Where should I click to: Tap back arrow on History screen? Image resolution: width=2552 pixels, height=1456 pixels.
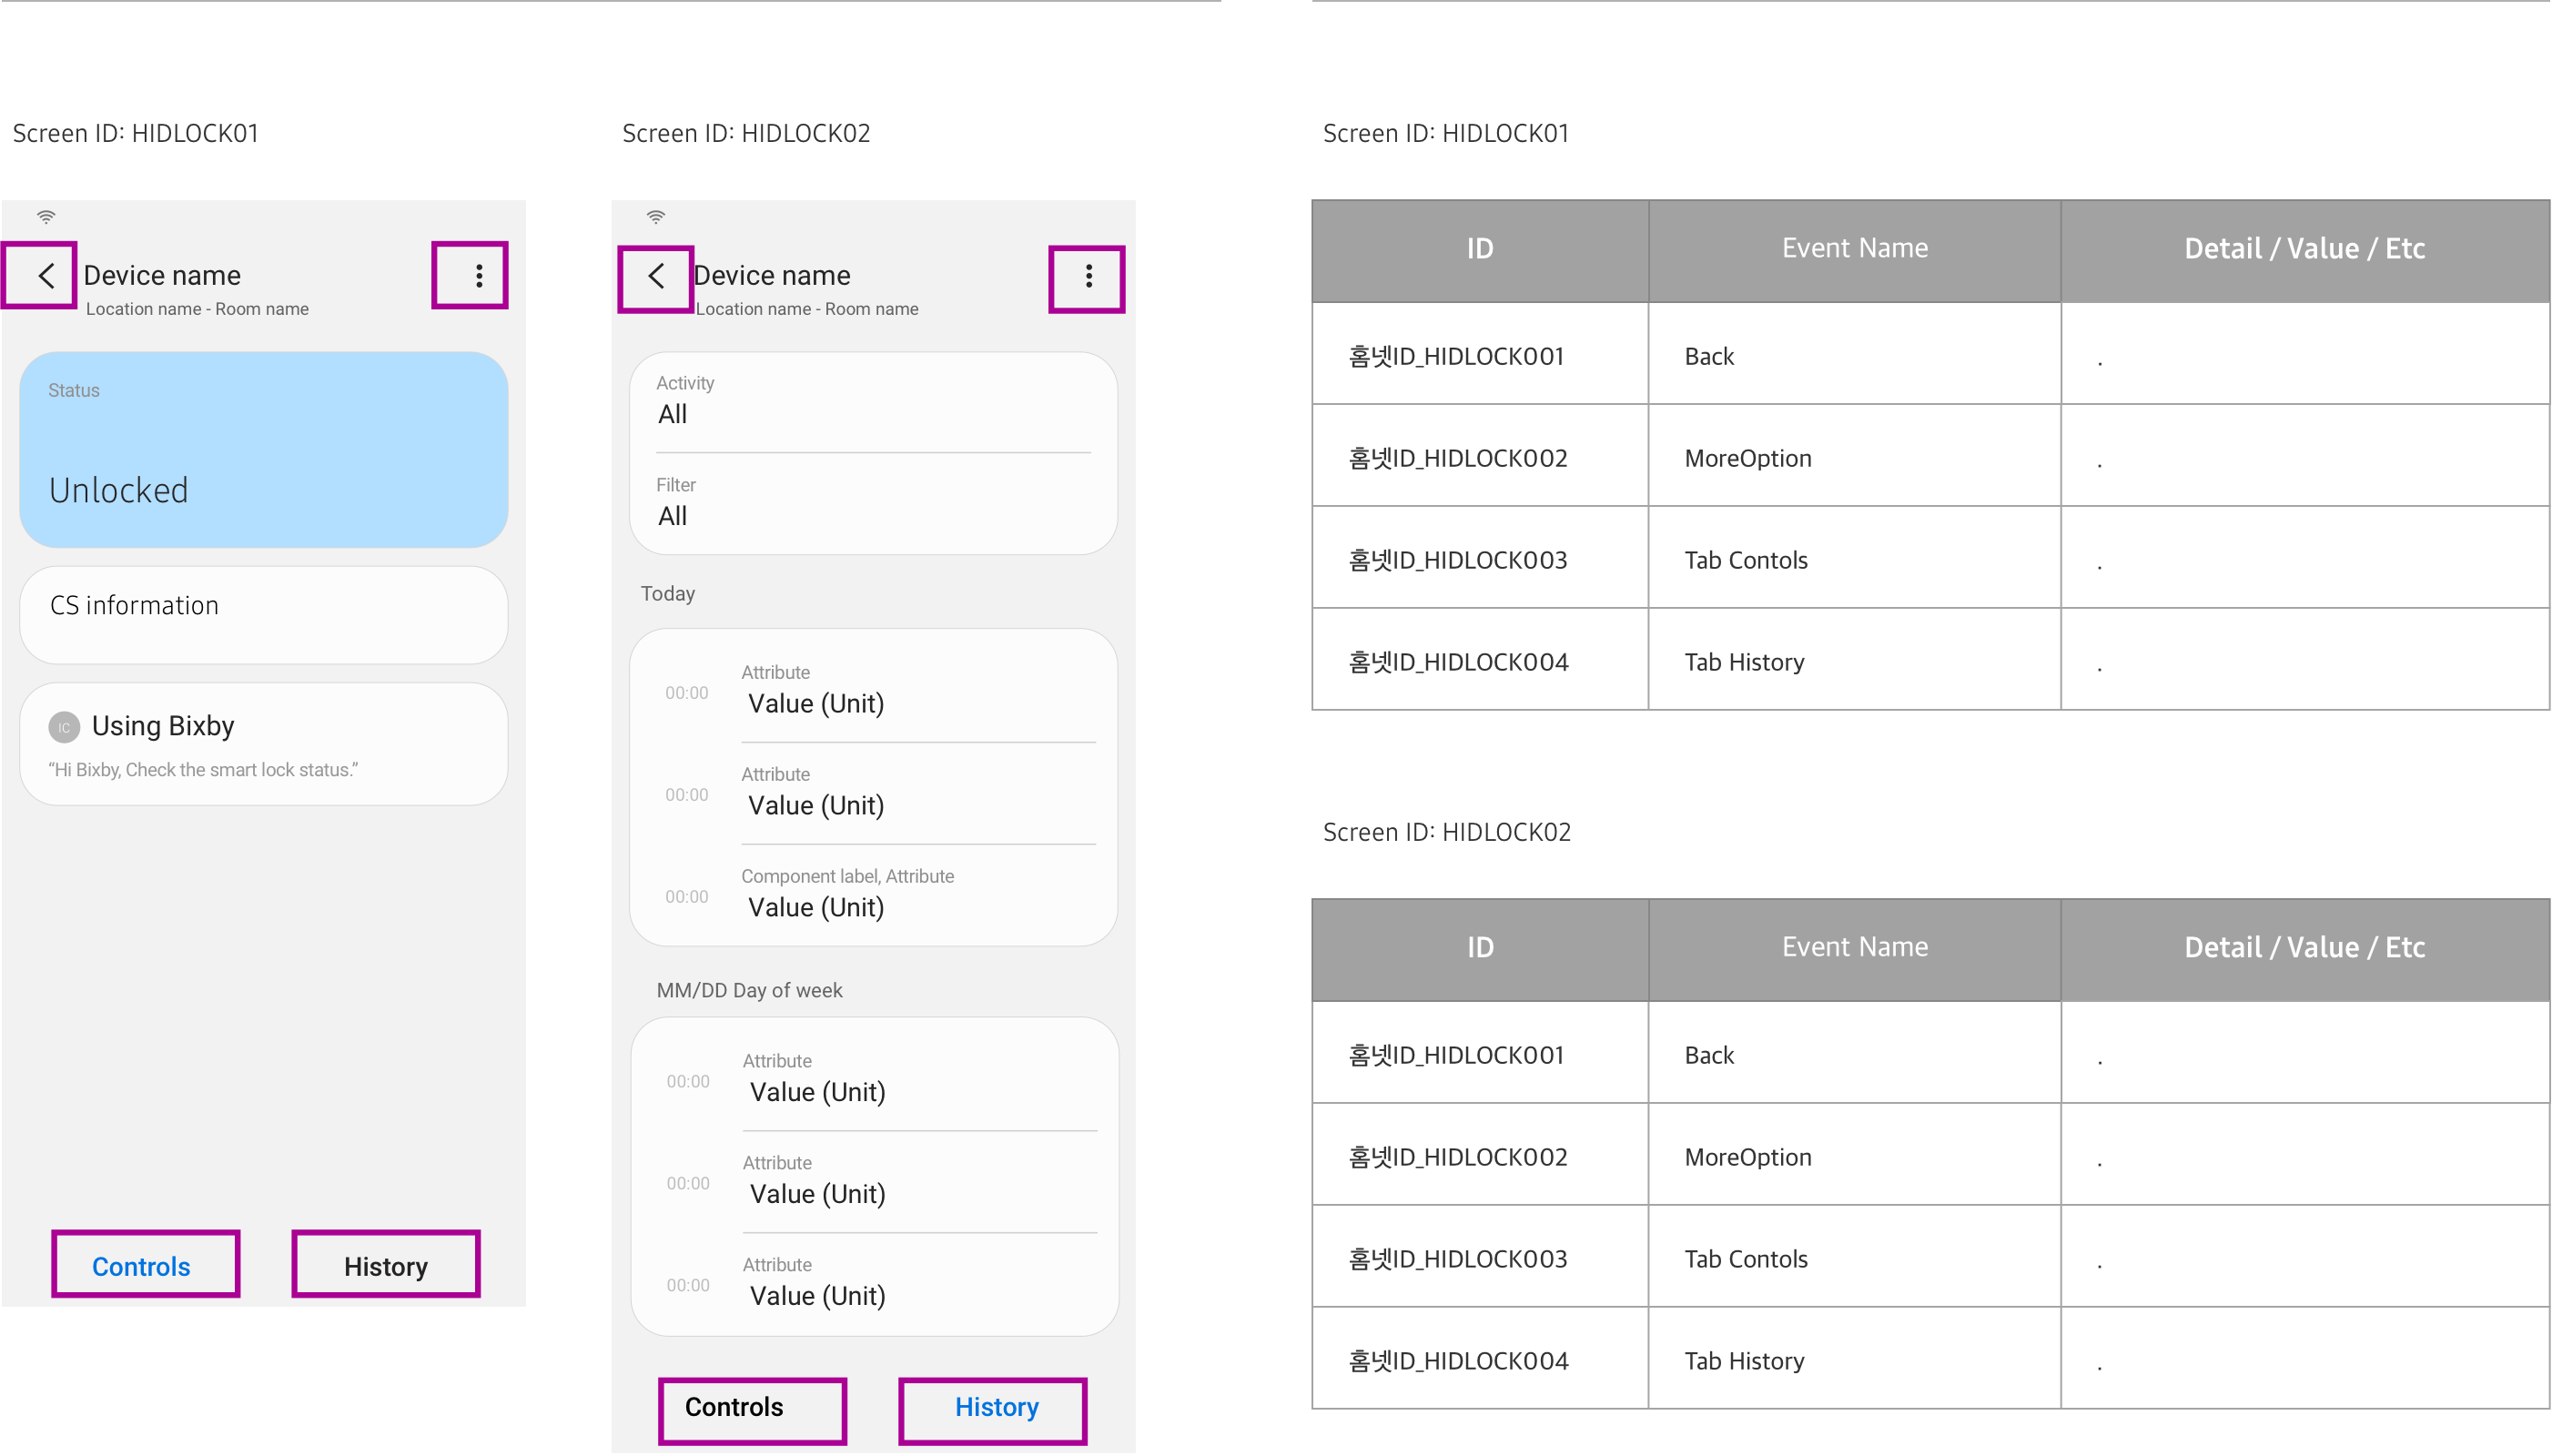coord(656,276)
